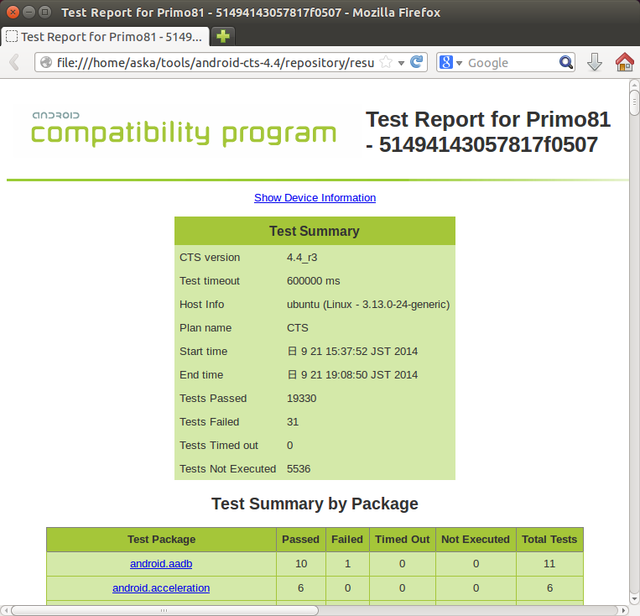The height and width of the screenshot is (616, 640).
Task: Select the Host Info ubuntu value
Action: click(368, 305)
